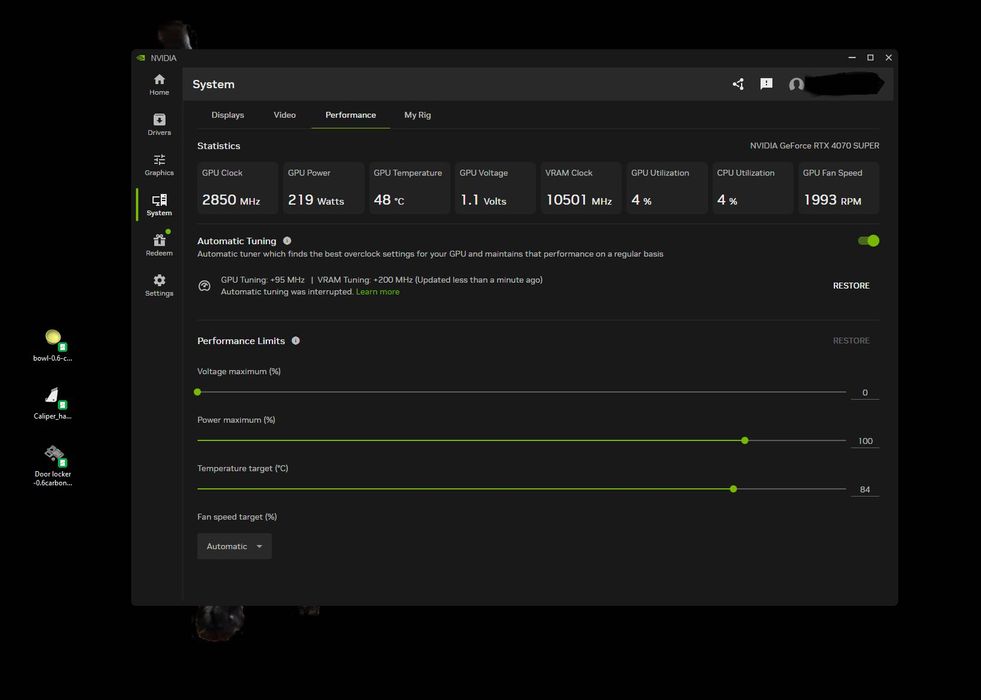Click the share icon in header
The height and width of the screenshot is (700, 981).
pyautogui.click(x=738, y=84)
